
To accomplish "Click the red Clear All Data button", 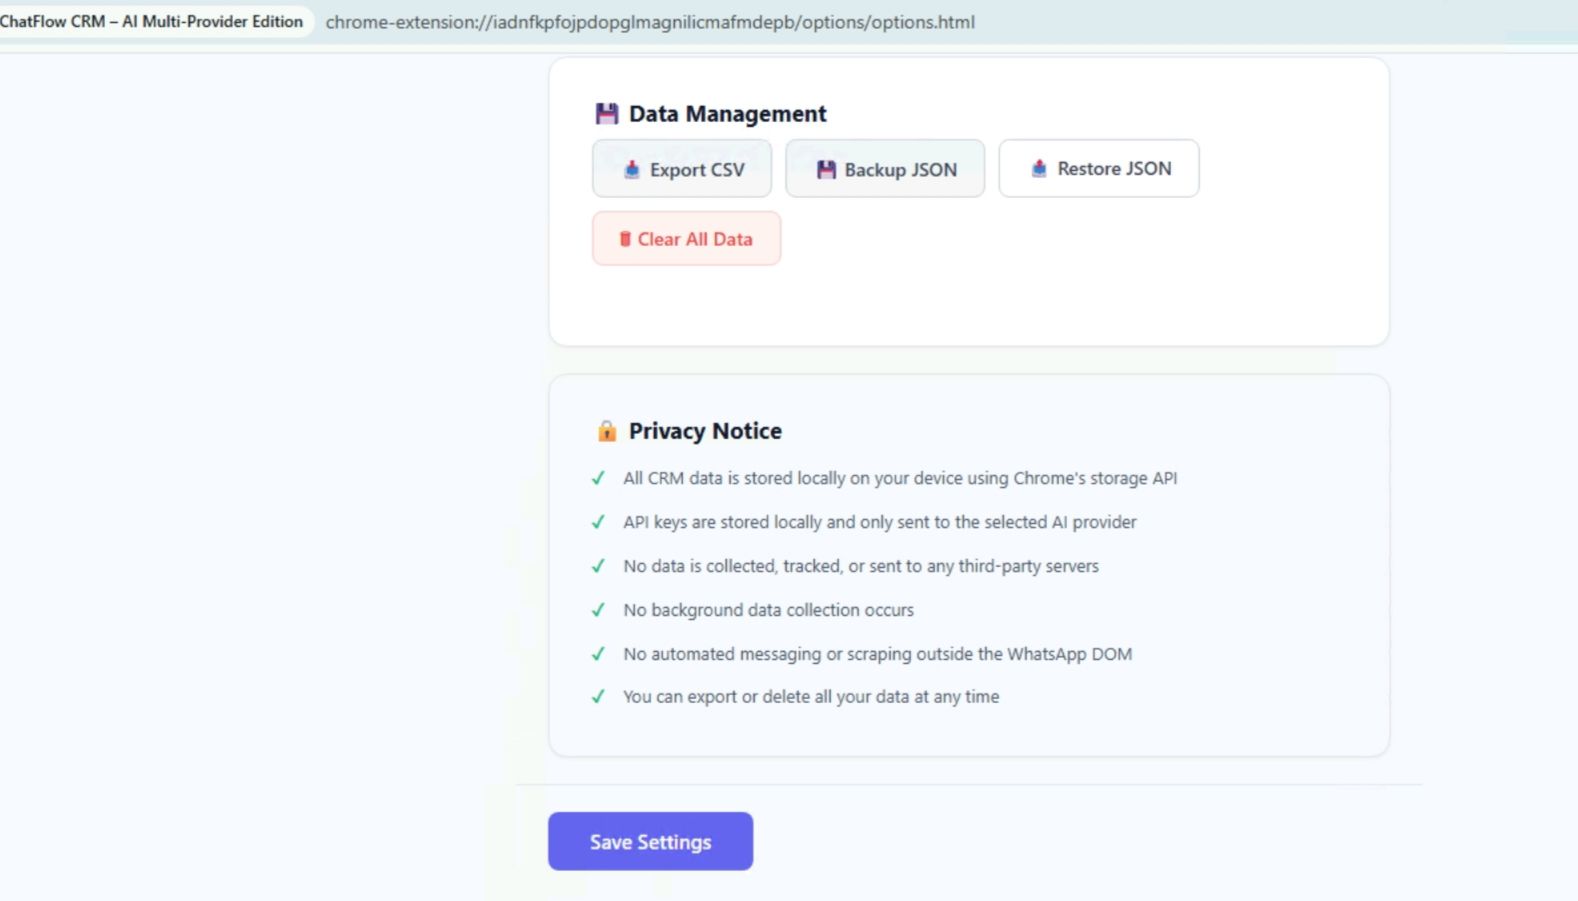I will pyautogui.click(x=686, y=239).
